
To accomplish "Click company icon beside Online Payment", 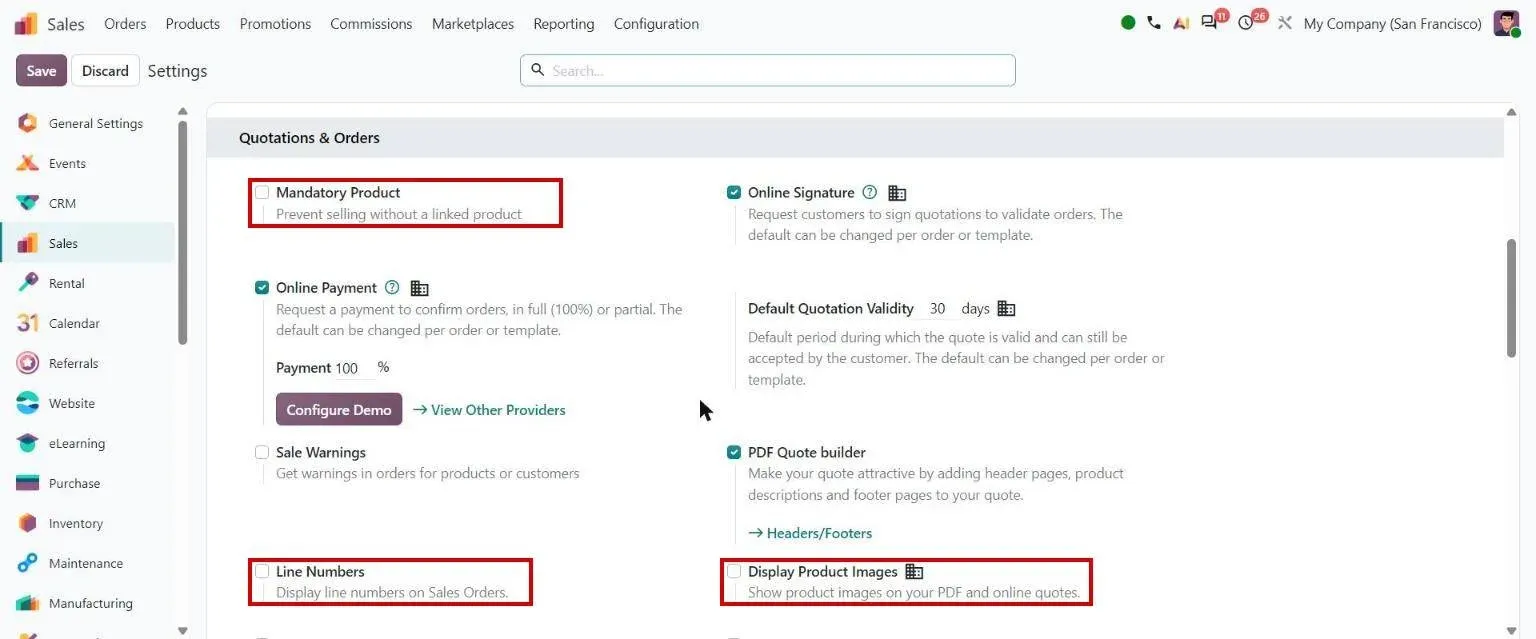I will point(420,288).
